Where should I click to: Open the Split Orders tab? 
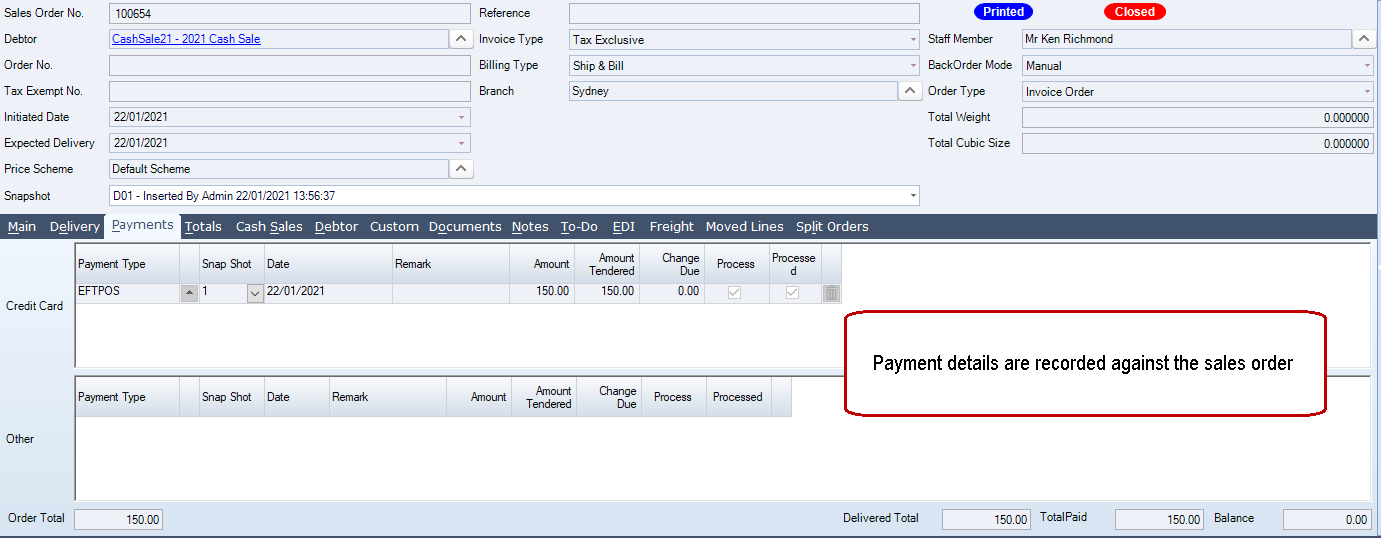tap(832, 227)
